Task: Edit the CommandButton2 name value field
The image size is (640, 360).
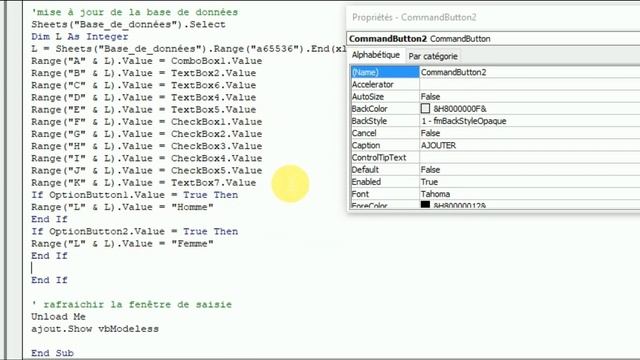Action: tap(530, 72)
